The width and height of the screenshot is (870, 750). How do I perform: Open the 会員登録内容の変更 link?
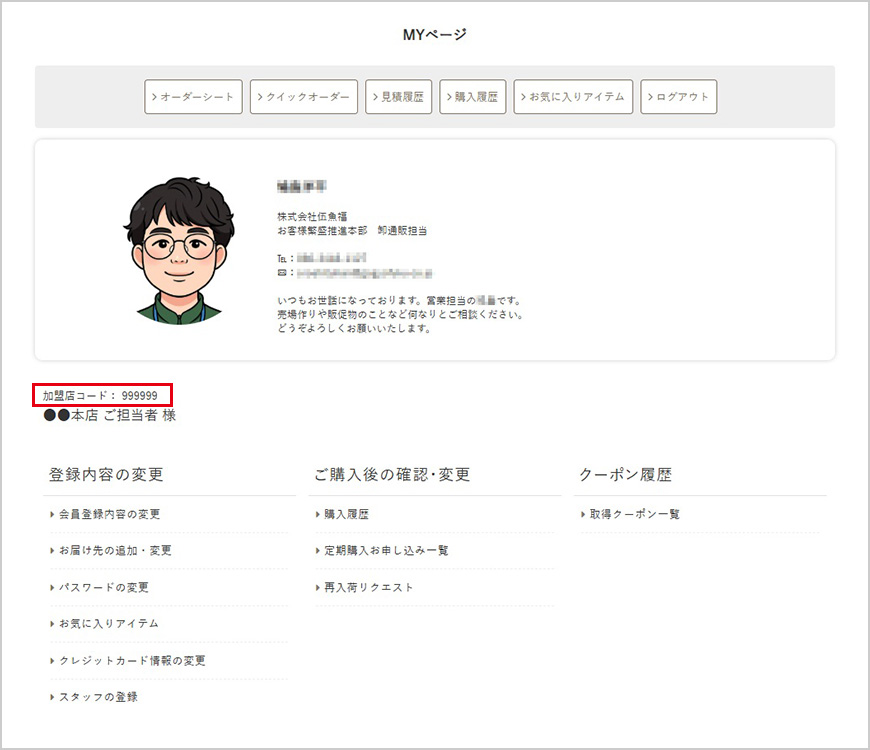pos(109,514)
